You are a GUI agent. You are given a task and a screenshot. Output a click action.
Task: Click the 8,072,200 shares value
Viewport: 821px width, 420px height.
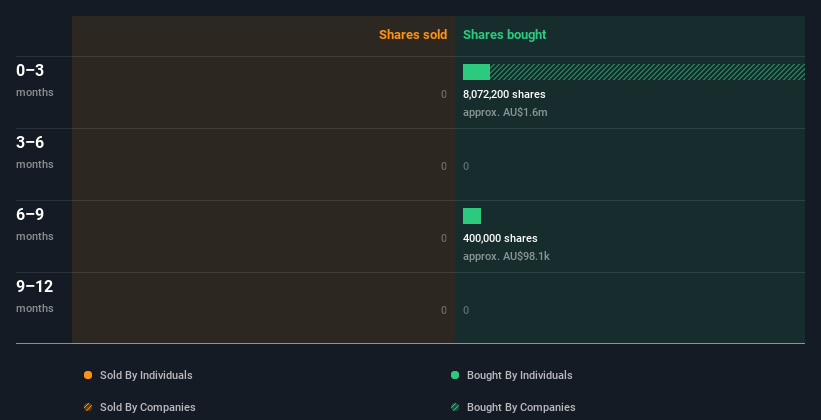click(504, 94)
